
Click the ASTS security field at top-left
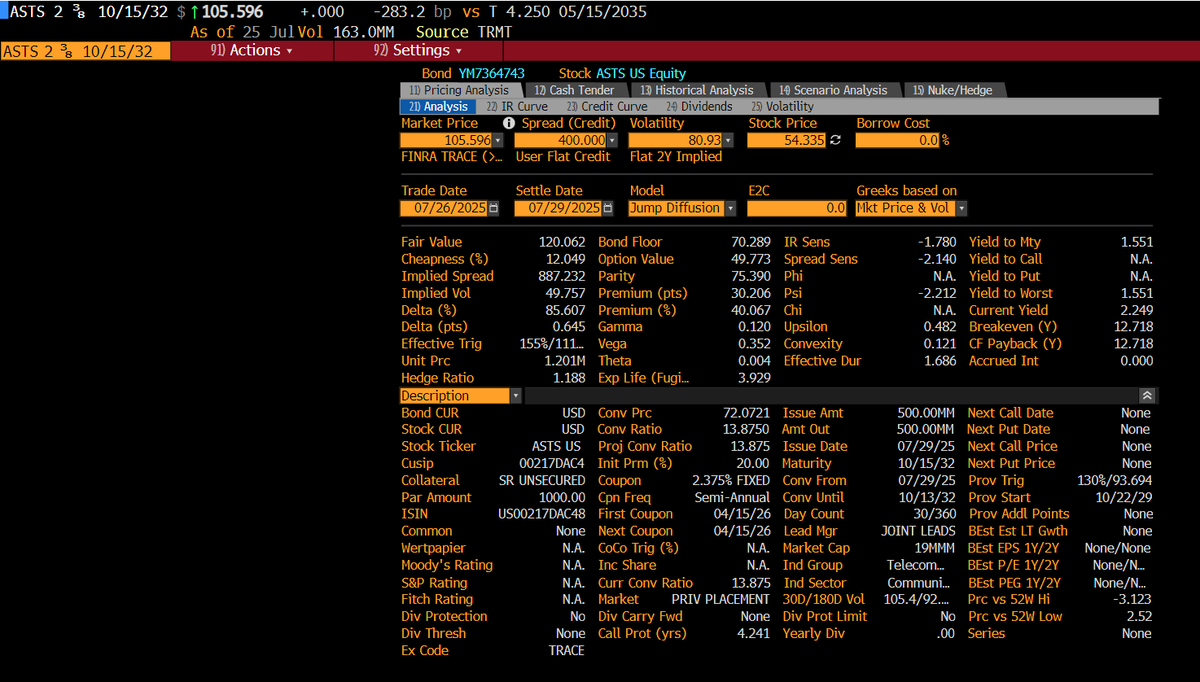point(86,51)
